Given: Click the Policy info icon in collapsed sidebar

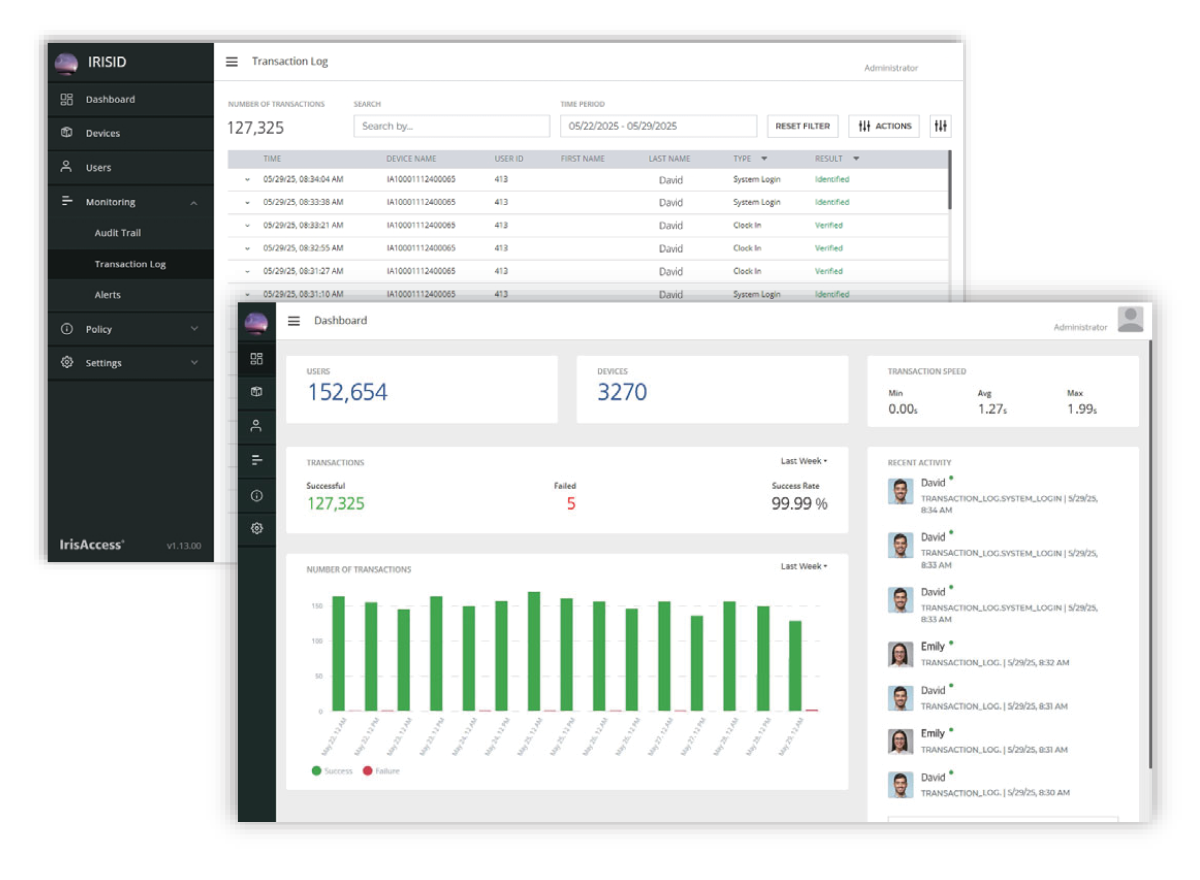Looking at the screenshot, I should [x=257, y=495].
